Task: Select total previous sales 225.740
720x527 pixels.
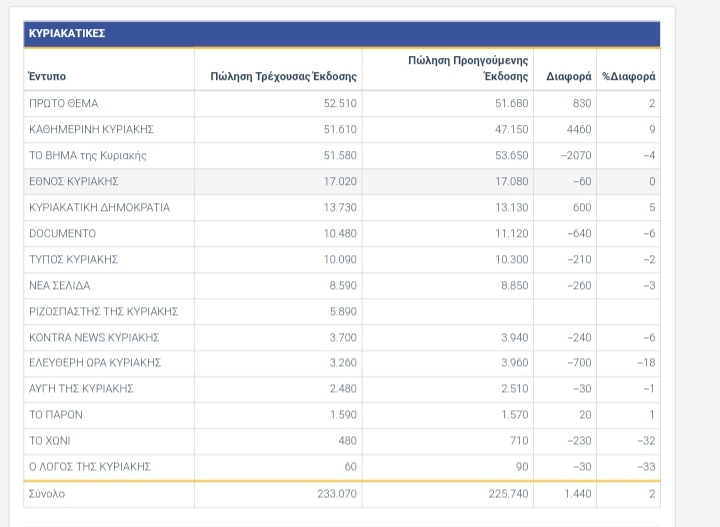Action: [508, 494]
